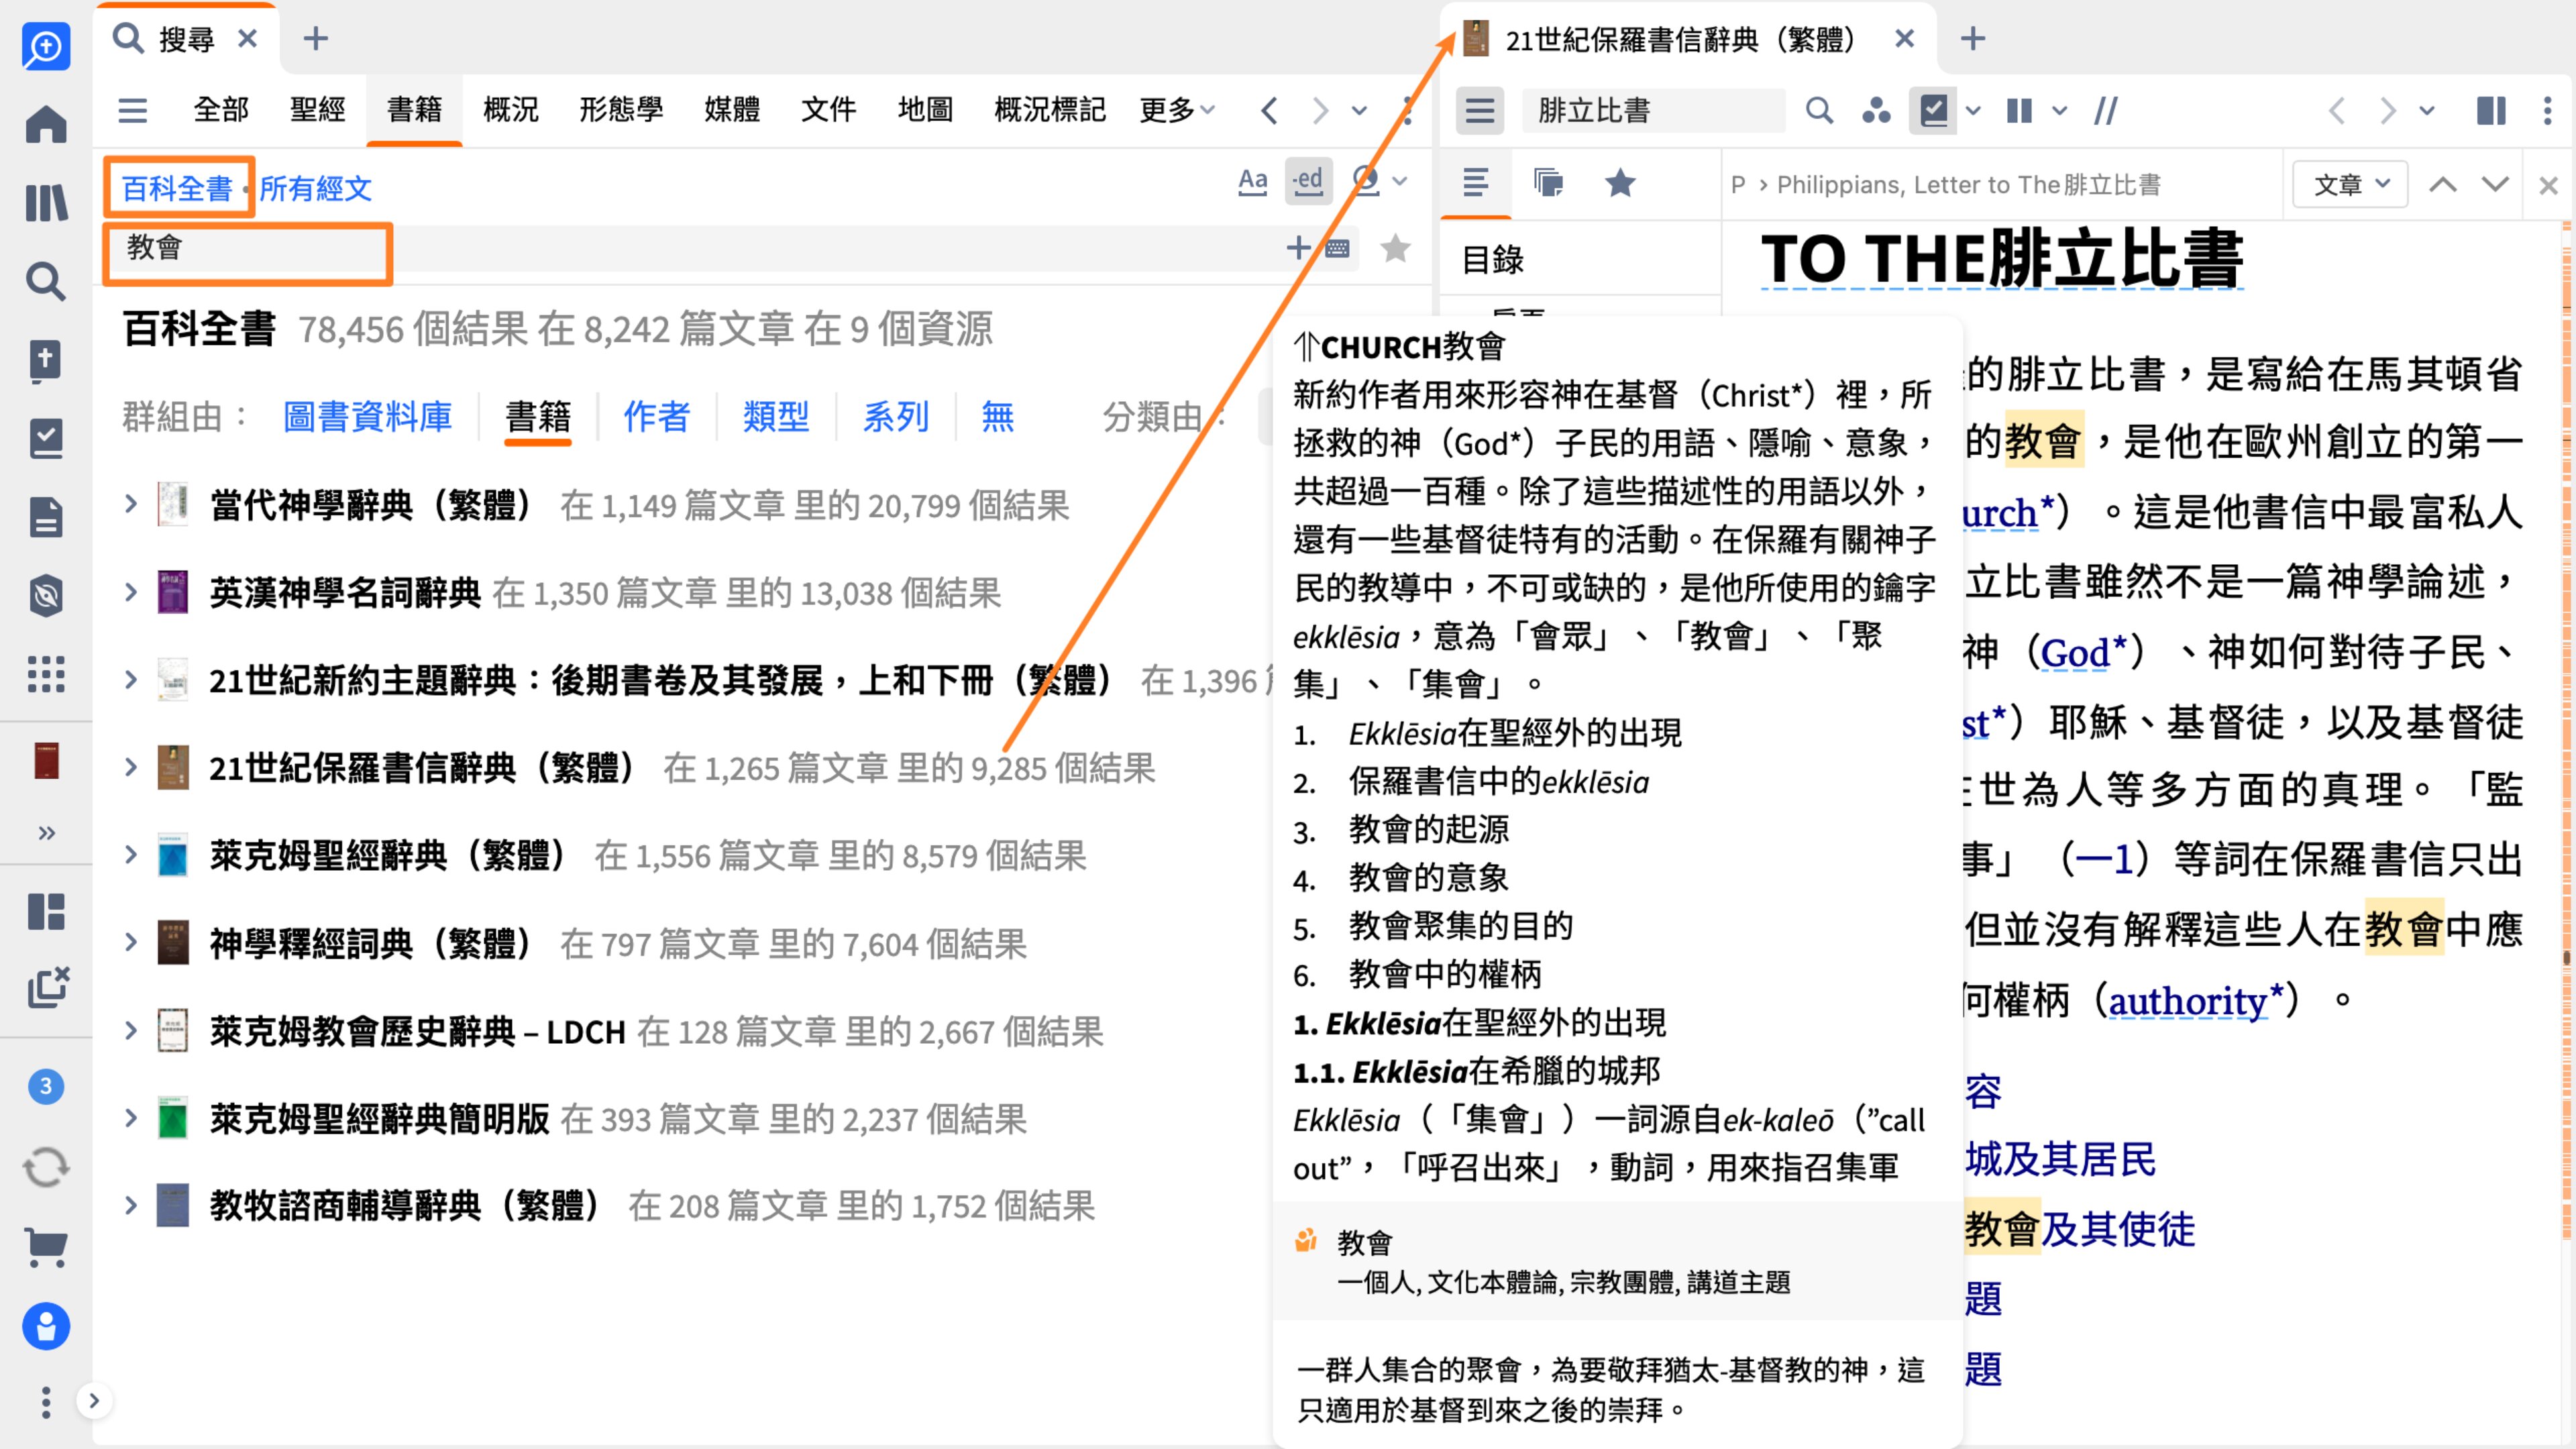Open notifications badge showing 3

[46, 1086]
